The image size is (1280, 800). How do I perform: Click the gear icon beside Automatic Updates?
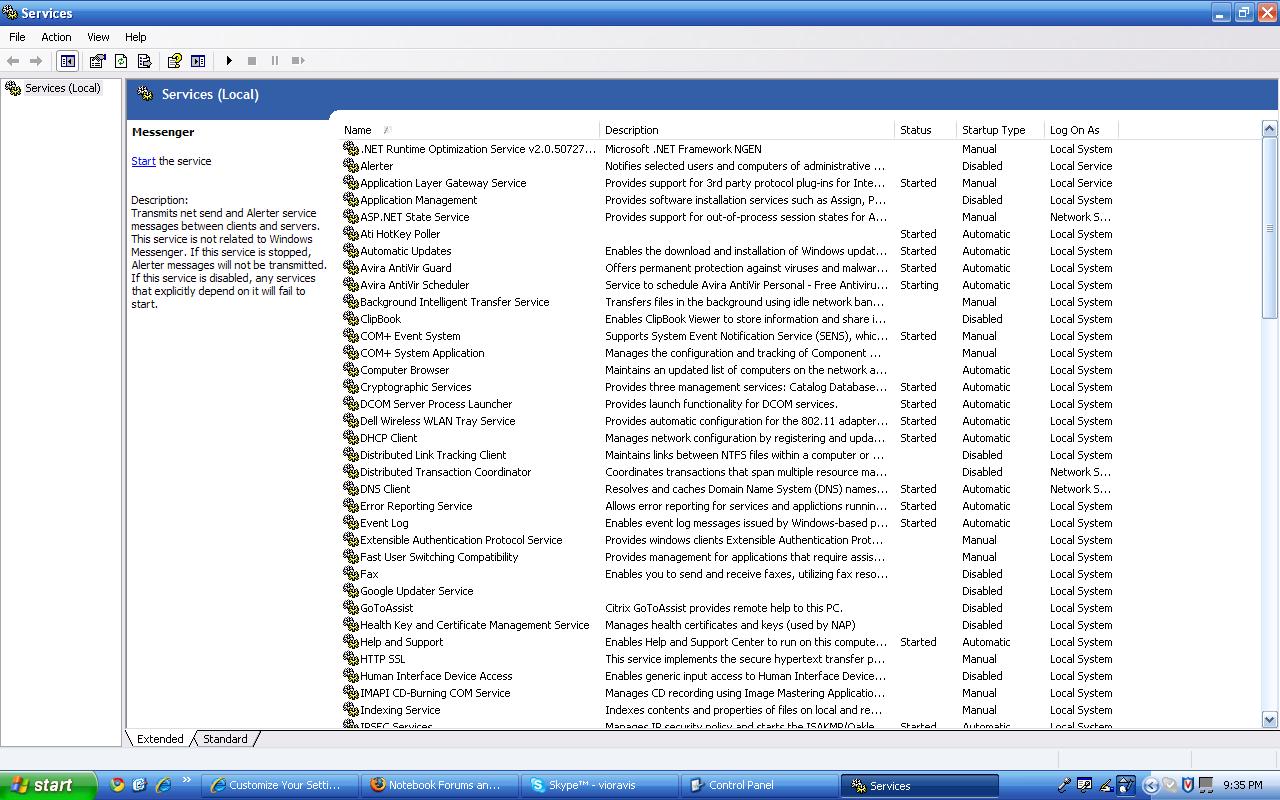coord(351,251)
